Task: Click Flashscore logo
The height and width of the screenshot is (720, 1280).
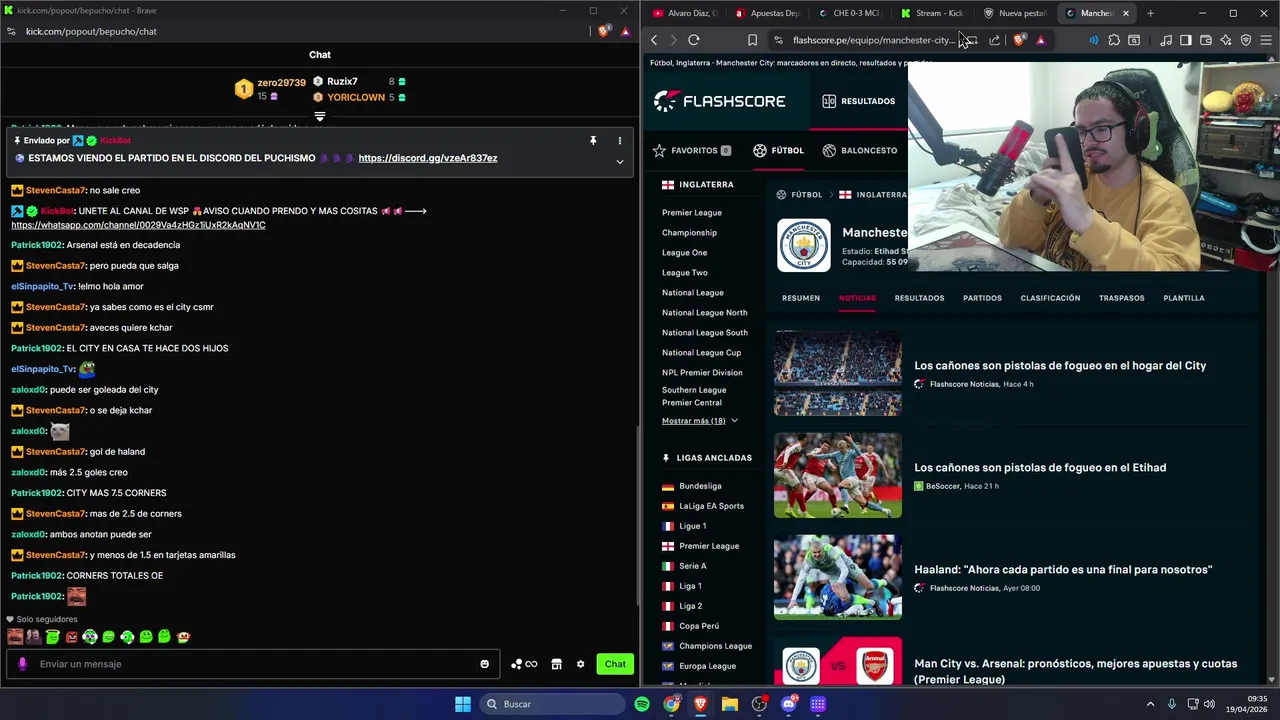Action: tap(720, 101)
